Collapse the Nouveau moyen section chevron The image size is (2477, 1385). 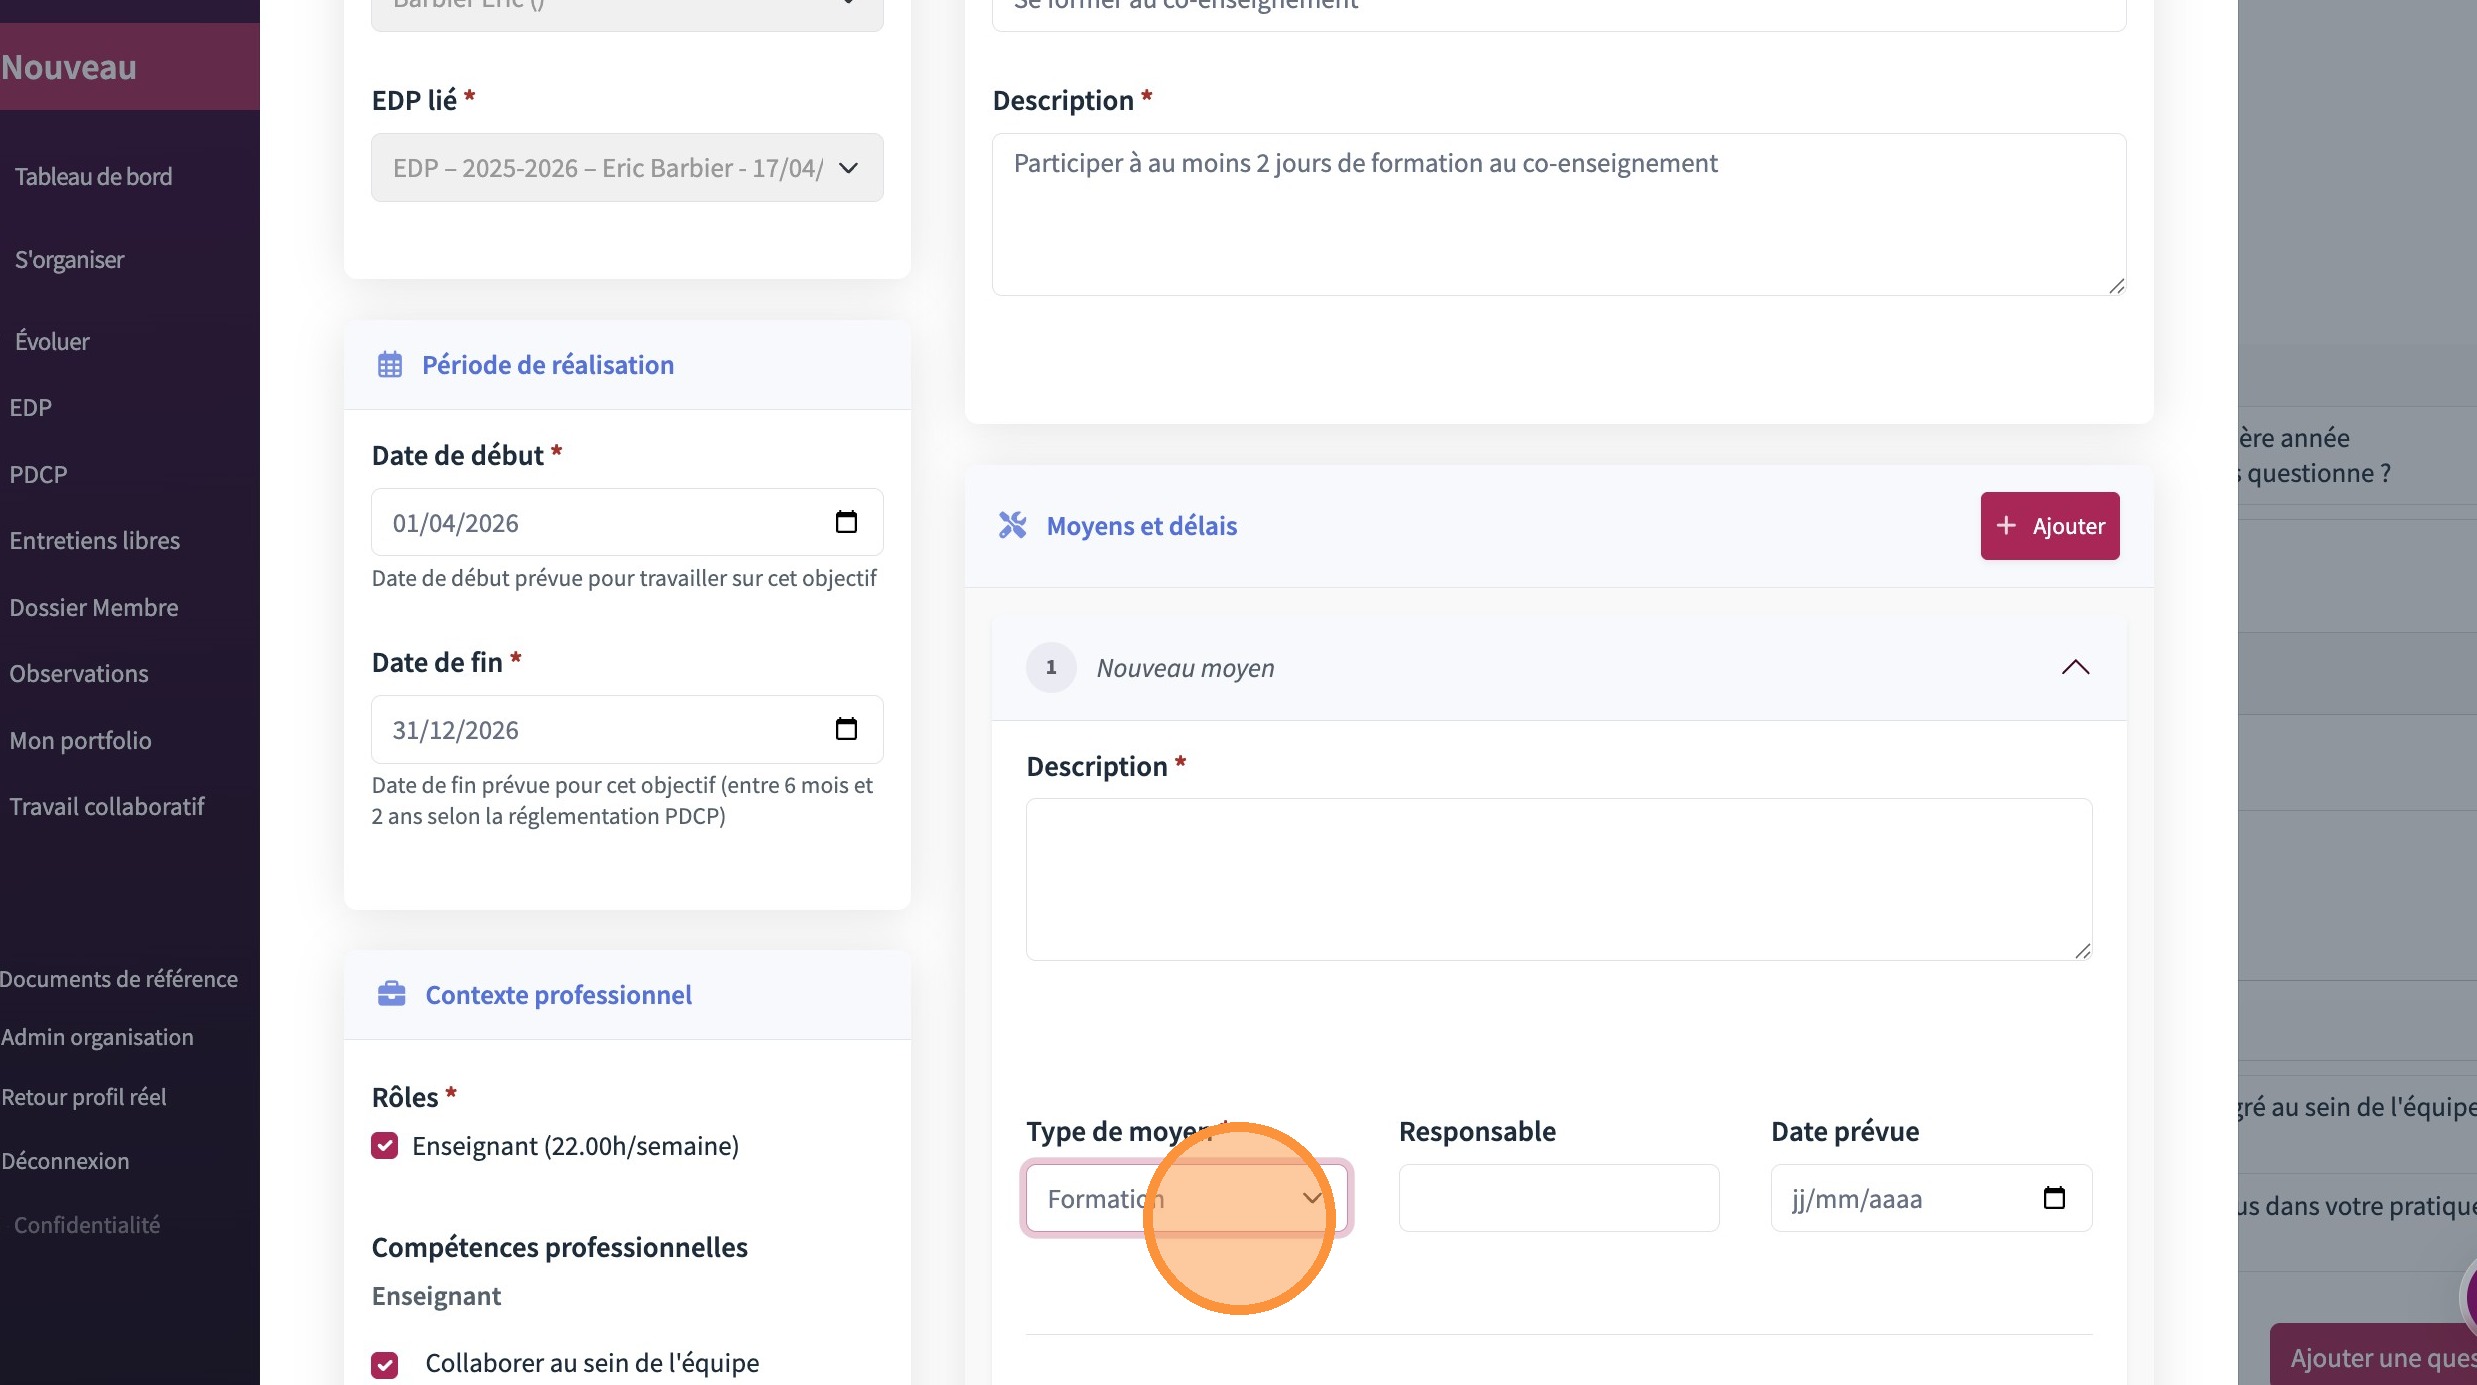2075,667
